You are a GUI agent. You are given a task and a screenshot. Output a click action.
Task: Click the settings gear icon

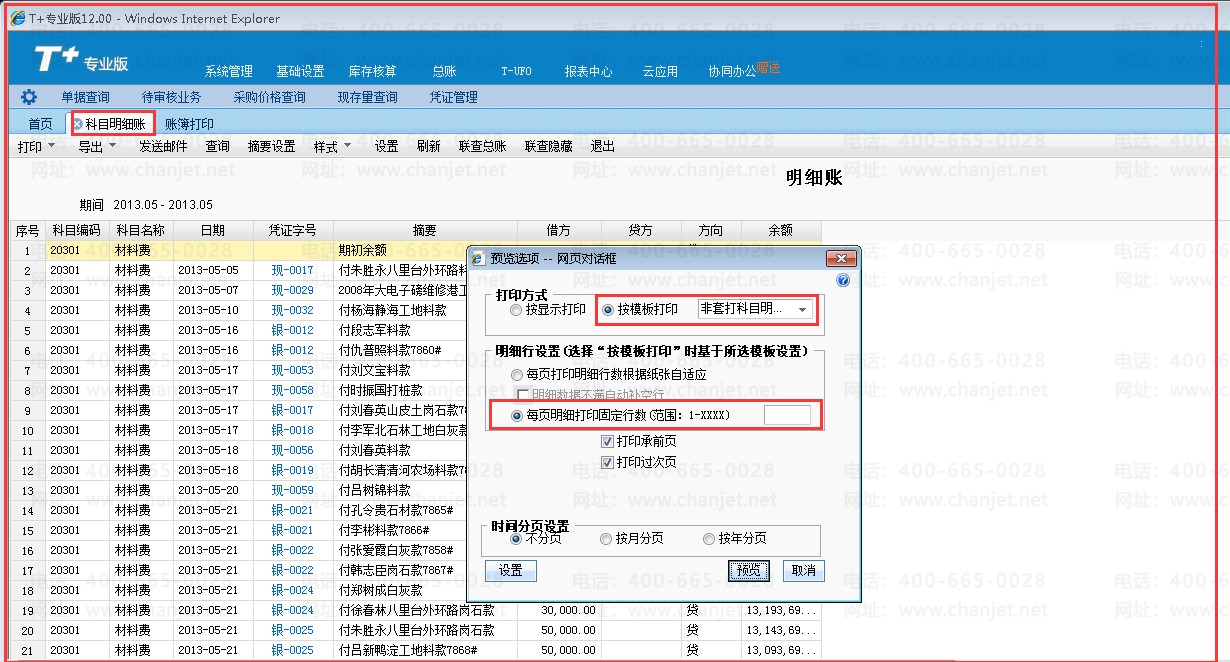(x=29, y=97)
